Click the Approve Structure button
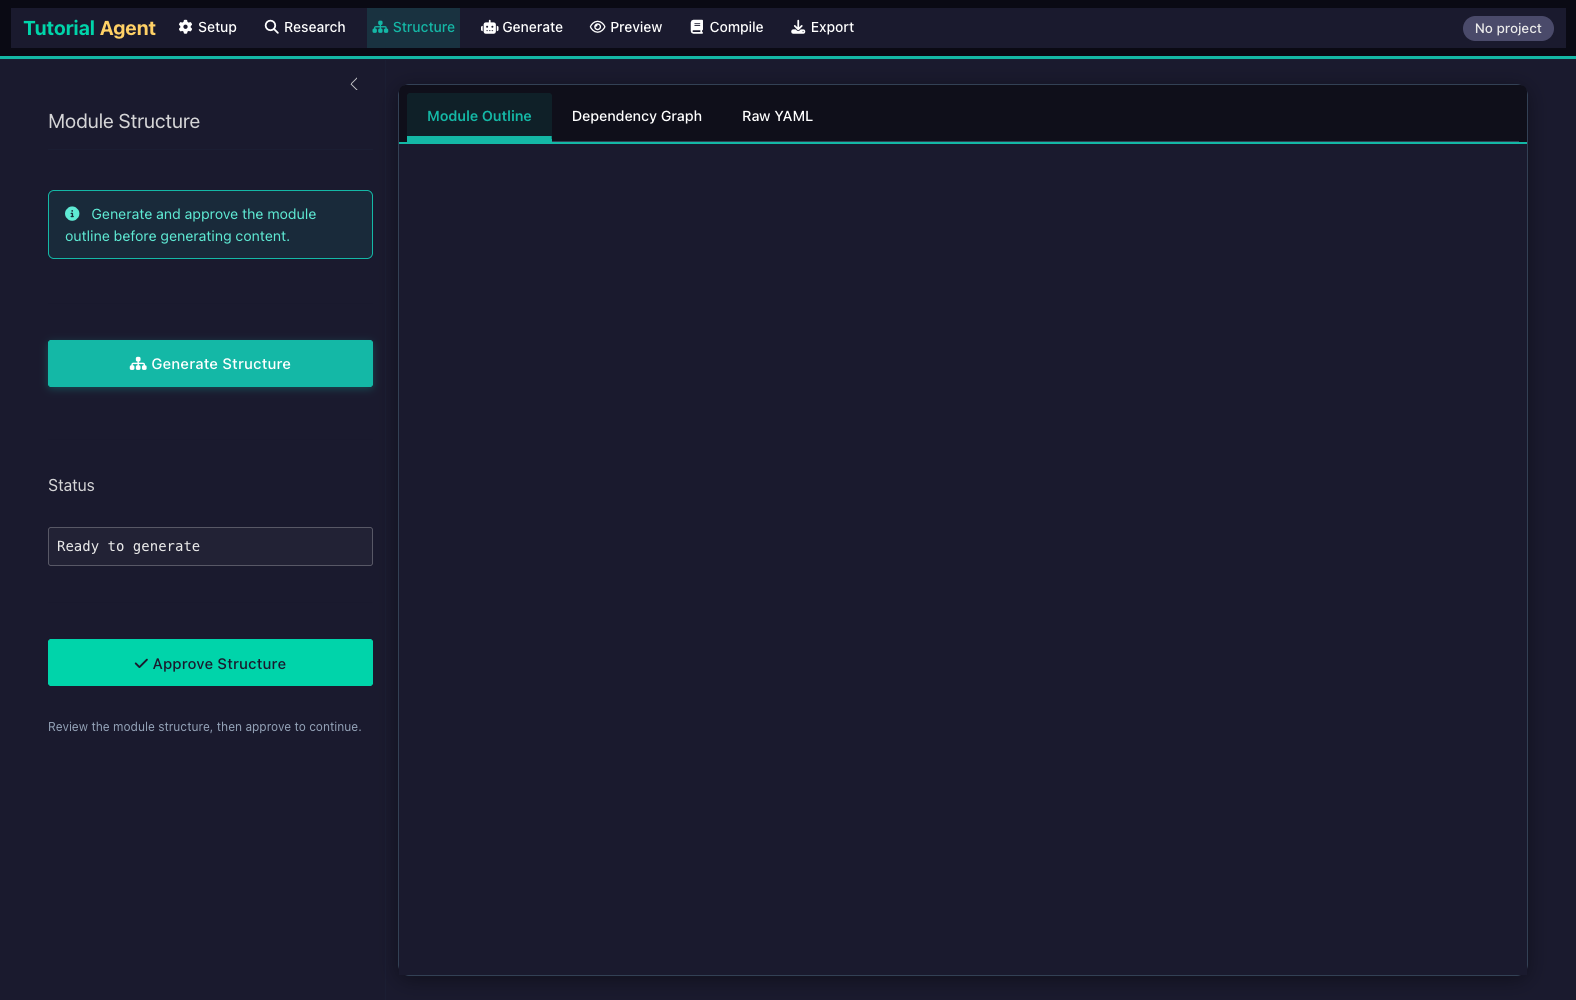Image resolution: width=1576 pixels, height=1000 pixels. 210,662
